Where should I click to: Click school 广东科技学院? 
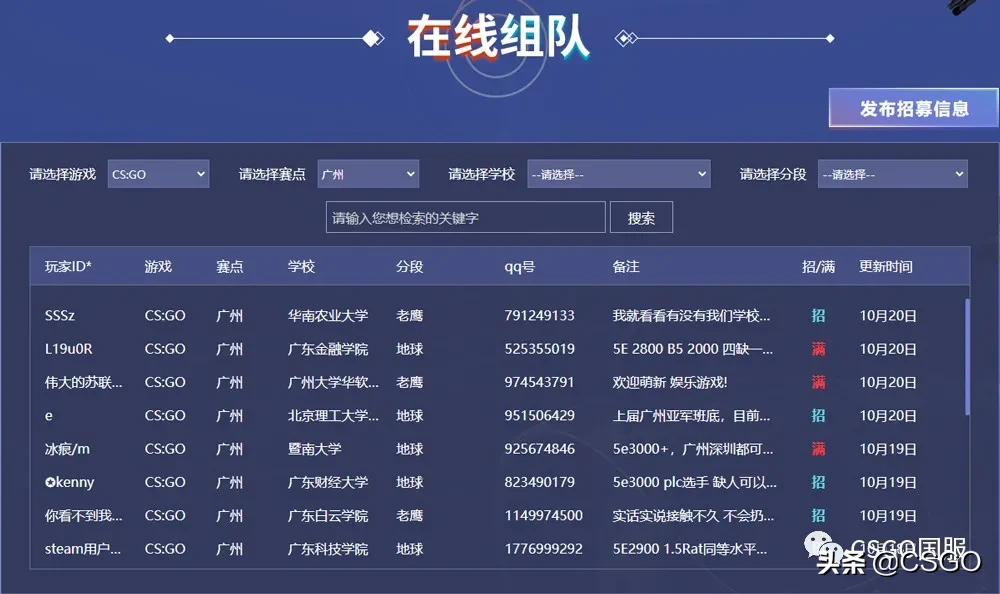(328, 549)
